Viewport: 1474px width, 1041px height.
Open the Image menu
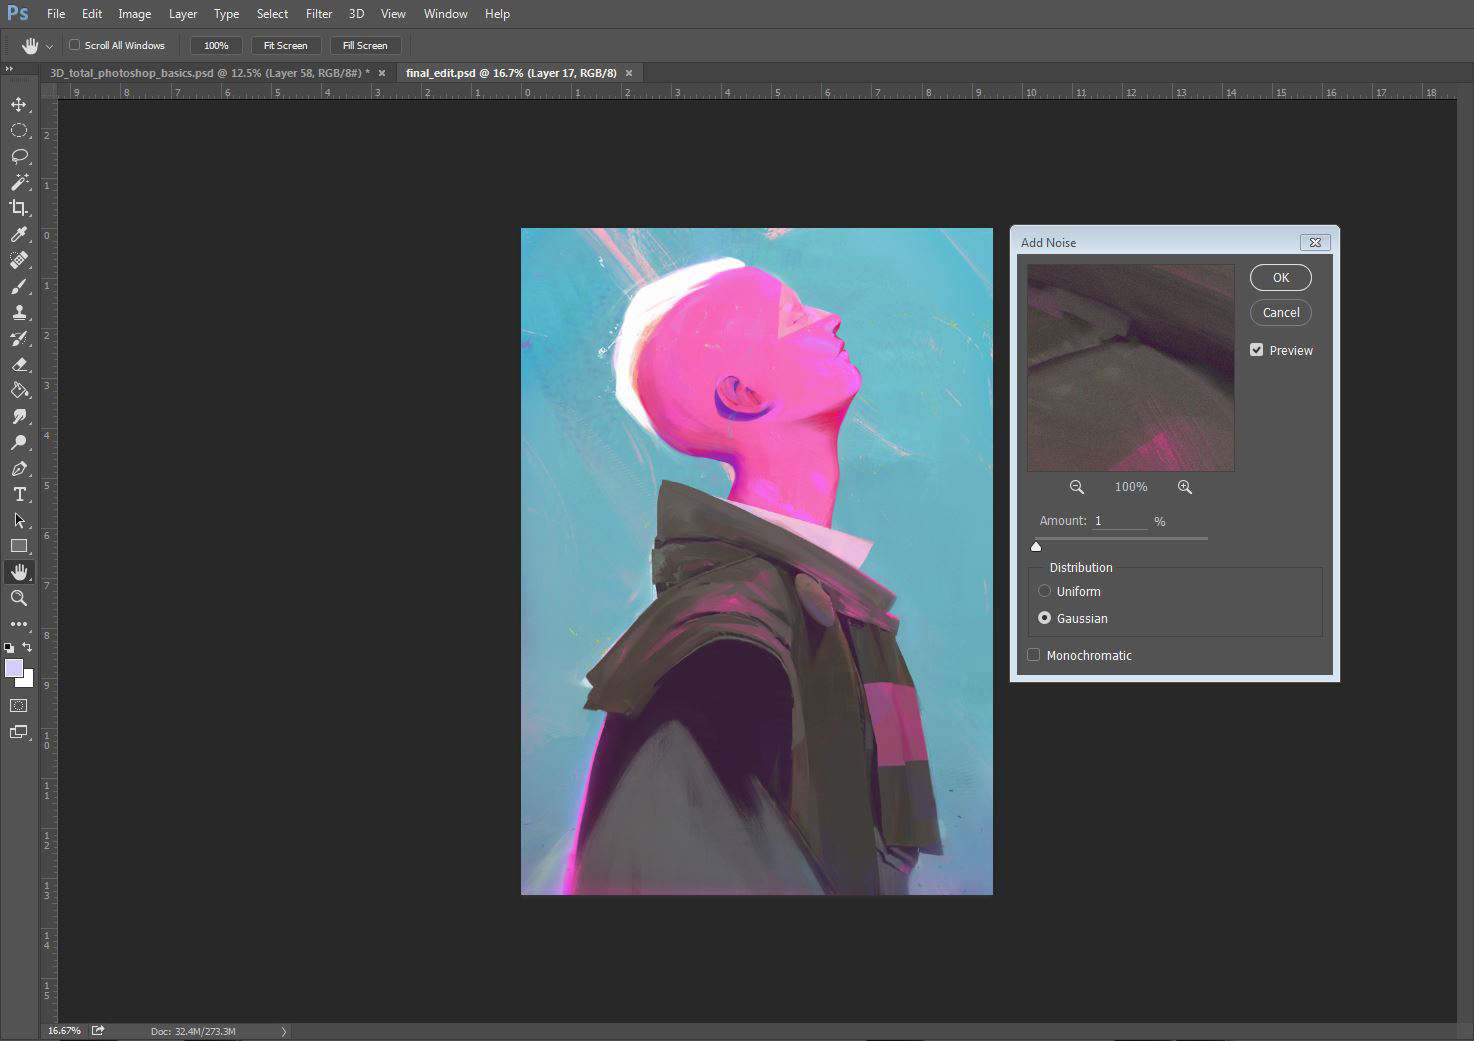(135, 14)
